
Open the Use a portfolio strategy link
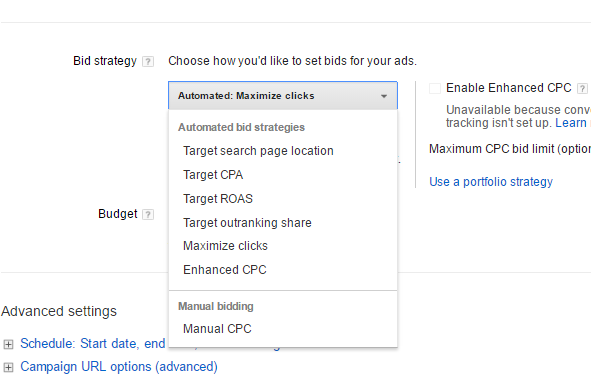click(491, 182)
